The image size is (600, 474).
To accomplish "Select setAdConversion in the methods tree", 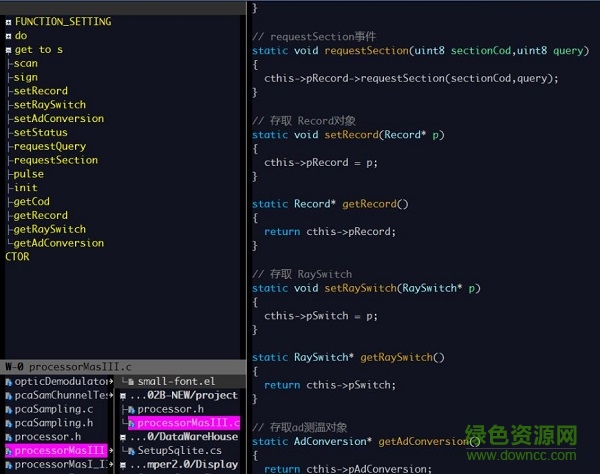I will (x=59, y=119).
